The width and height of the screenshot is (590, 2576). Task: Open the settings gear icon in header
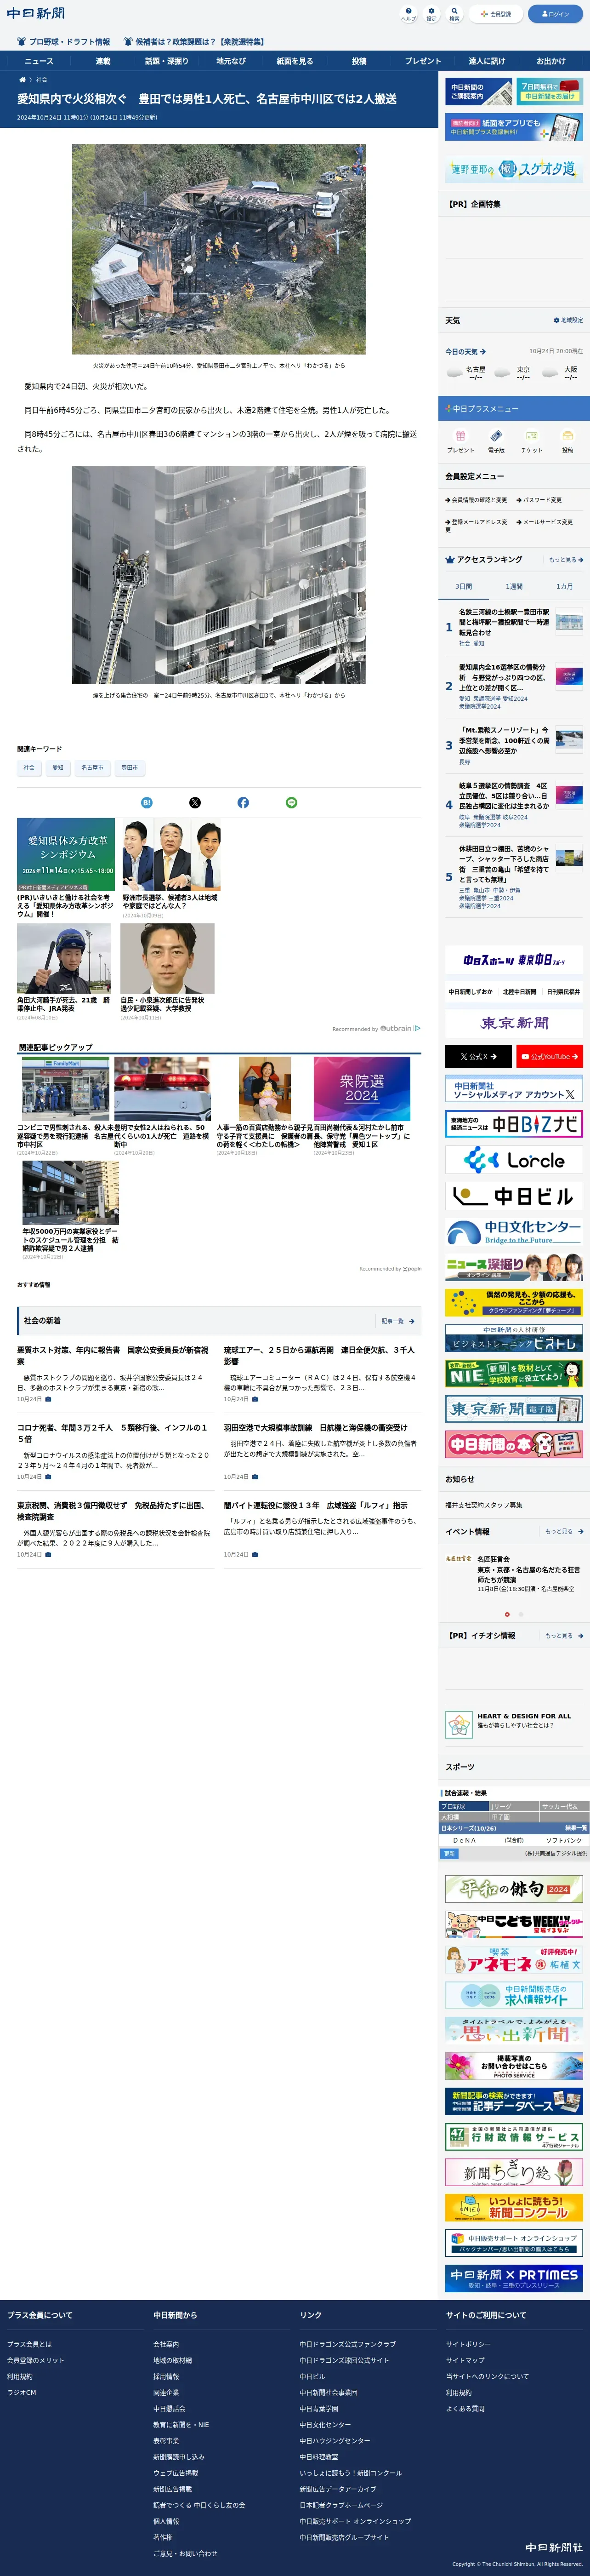431,14
